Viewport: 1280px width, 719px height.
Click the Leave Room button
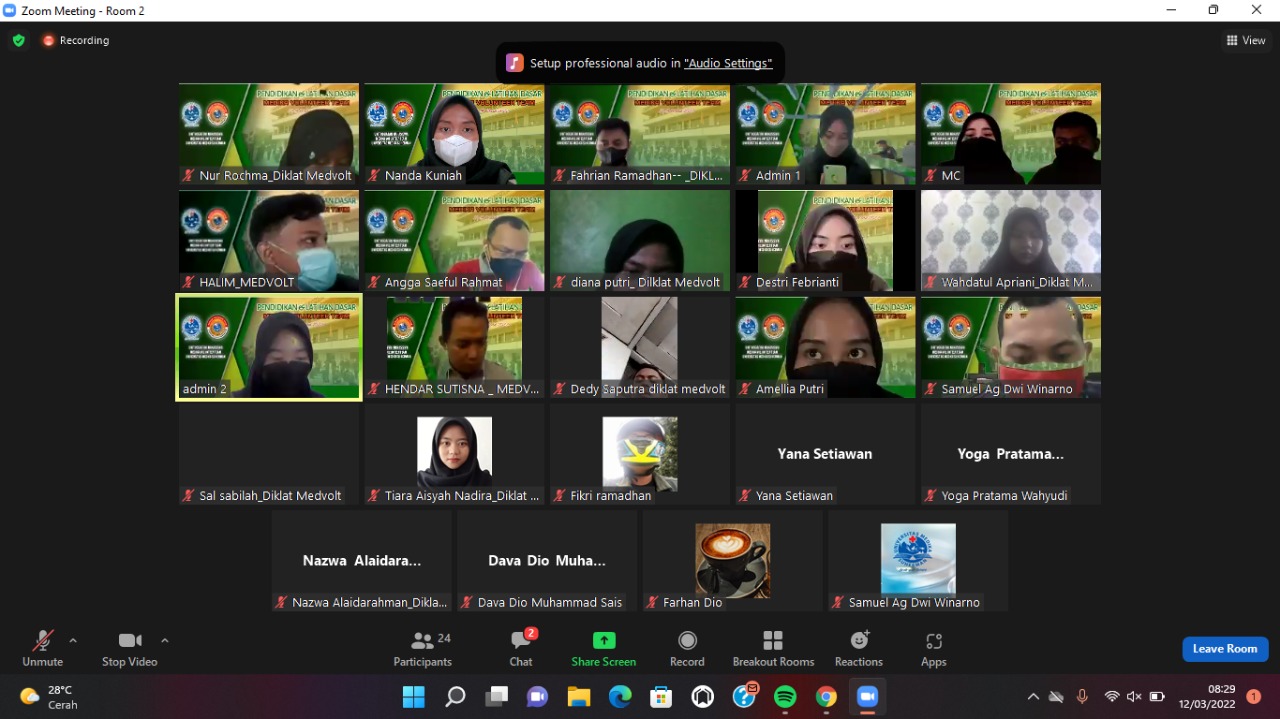1225,649
